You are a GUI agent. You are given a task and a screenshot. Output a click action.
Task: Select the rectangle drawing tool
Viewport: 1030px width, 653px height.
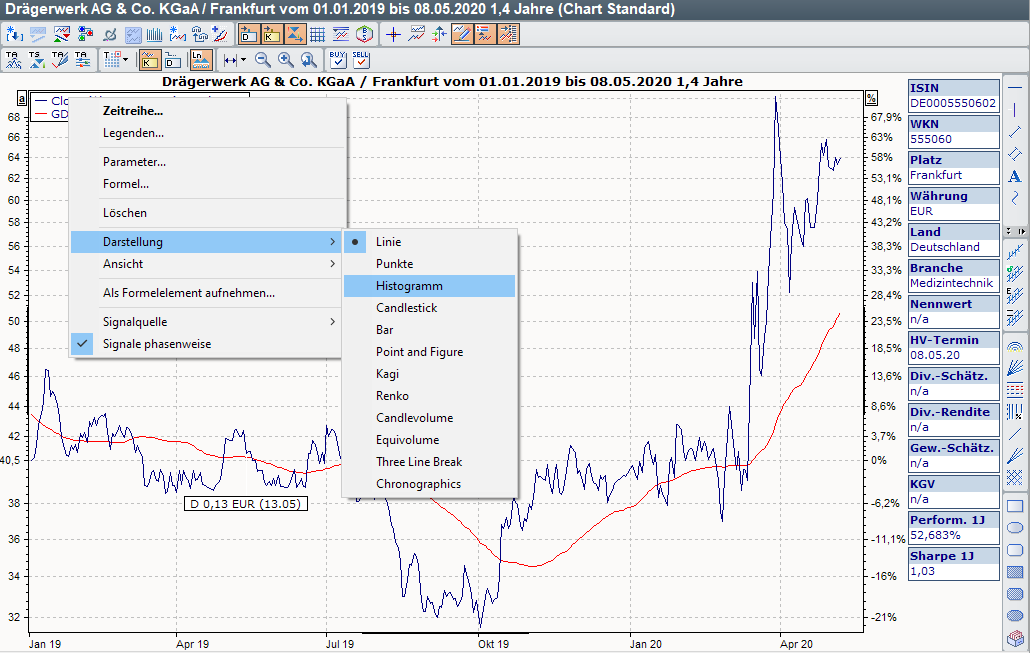[x=1014, y=506]
